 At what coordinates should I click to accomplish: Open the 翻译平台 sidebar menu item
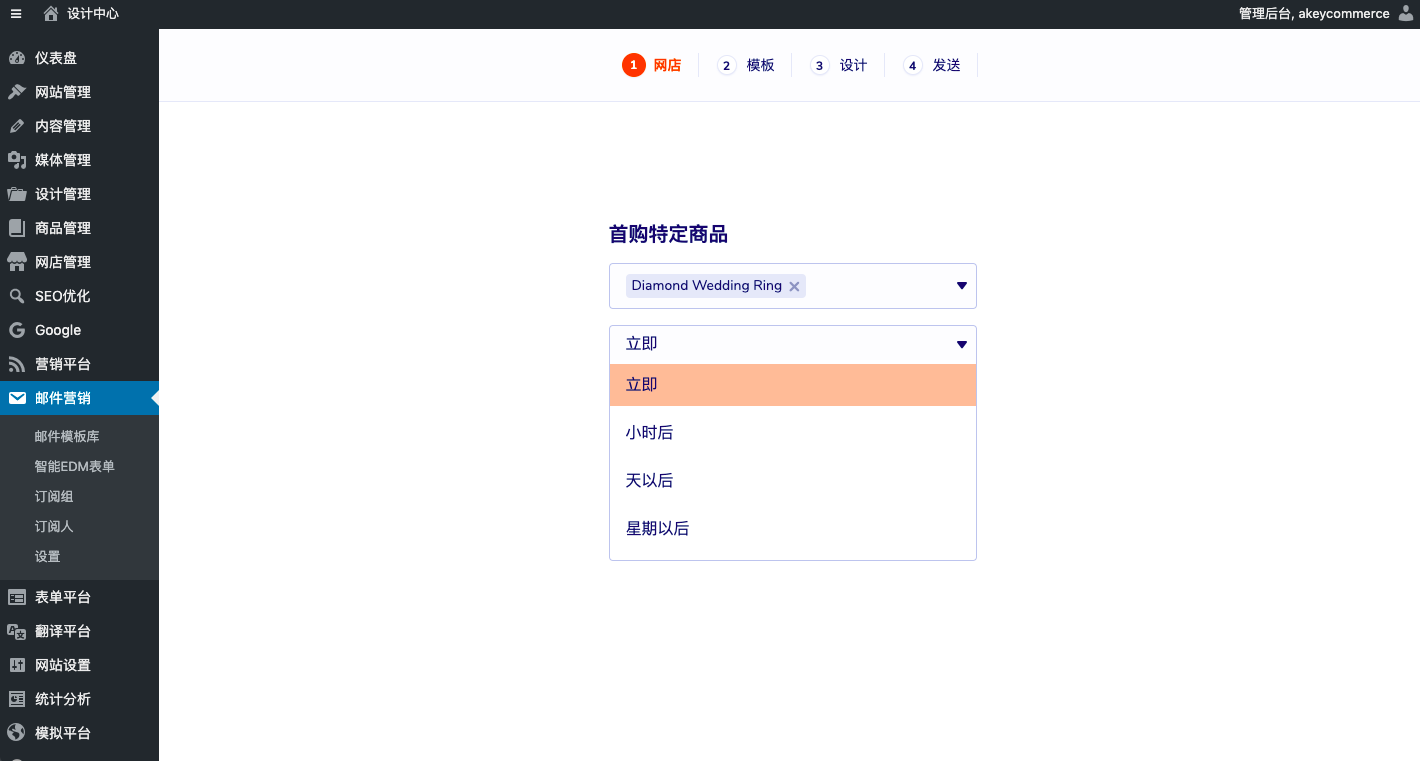62,631
